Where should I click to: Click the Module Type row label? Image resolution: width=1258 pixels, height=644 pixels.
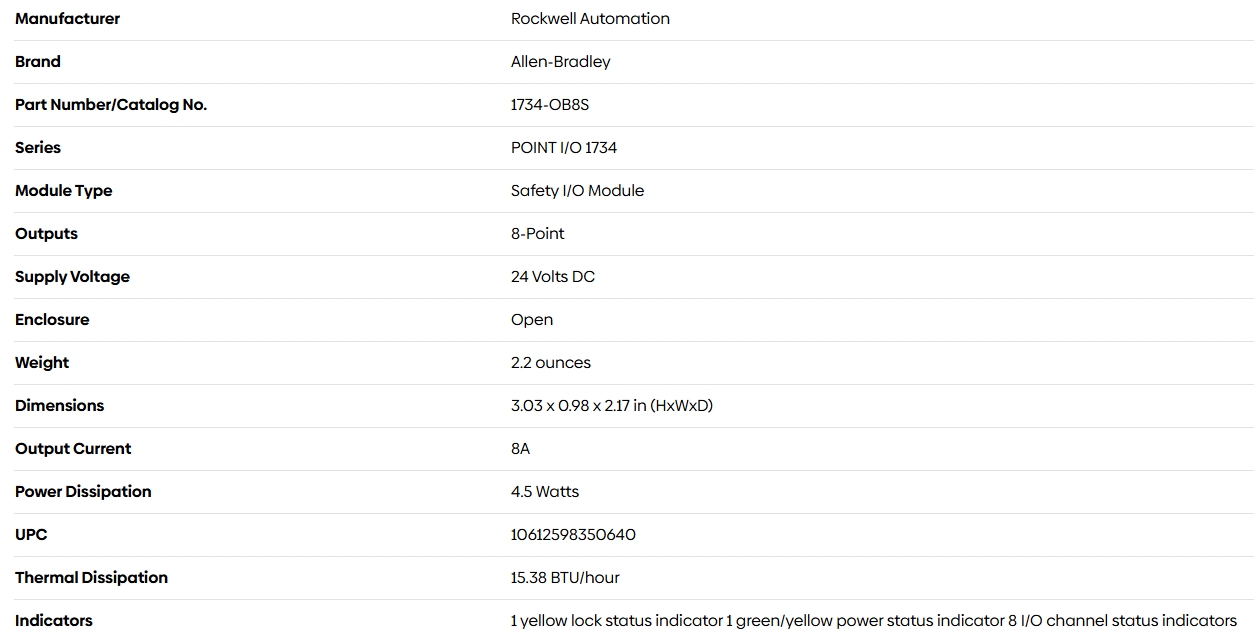coord(63,190)
